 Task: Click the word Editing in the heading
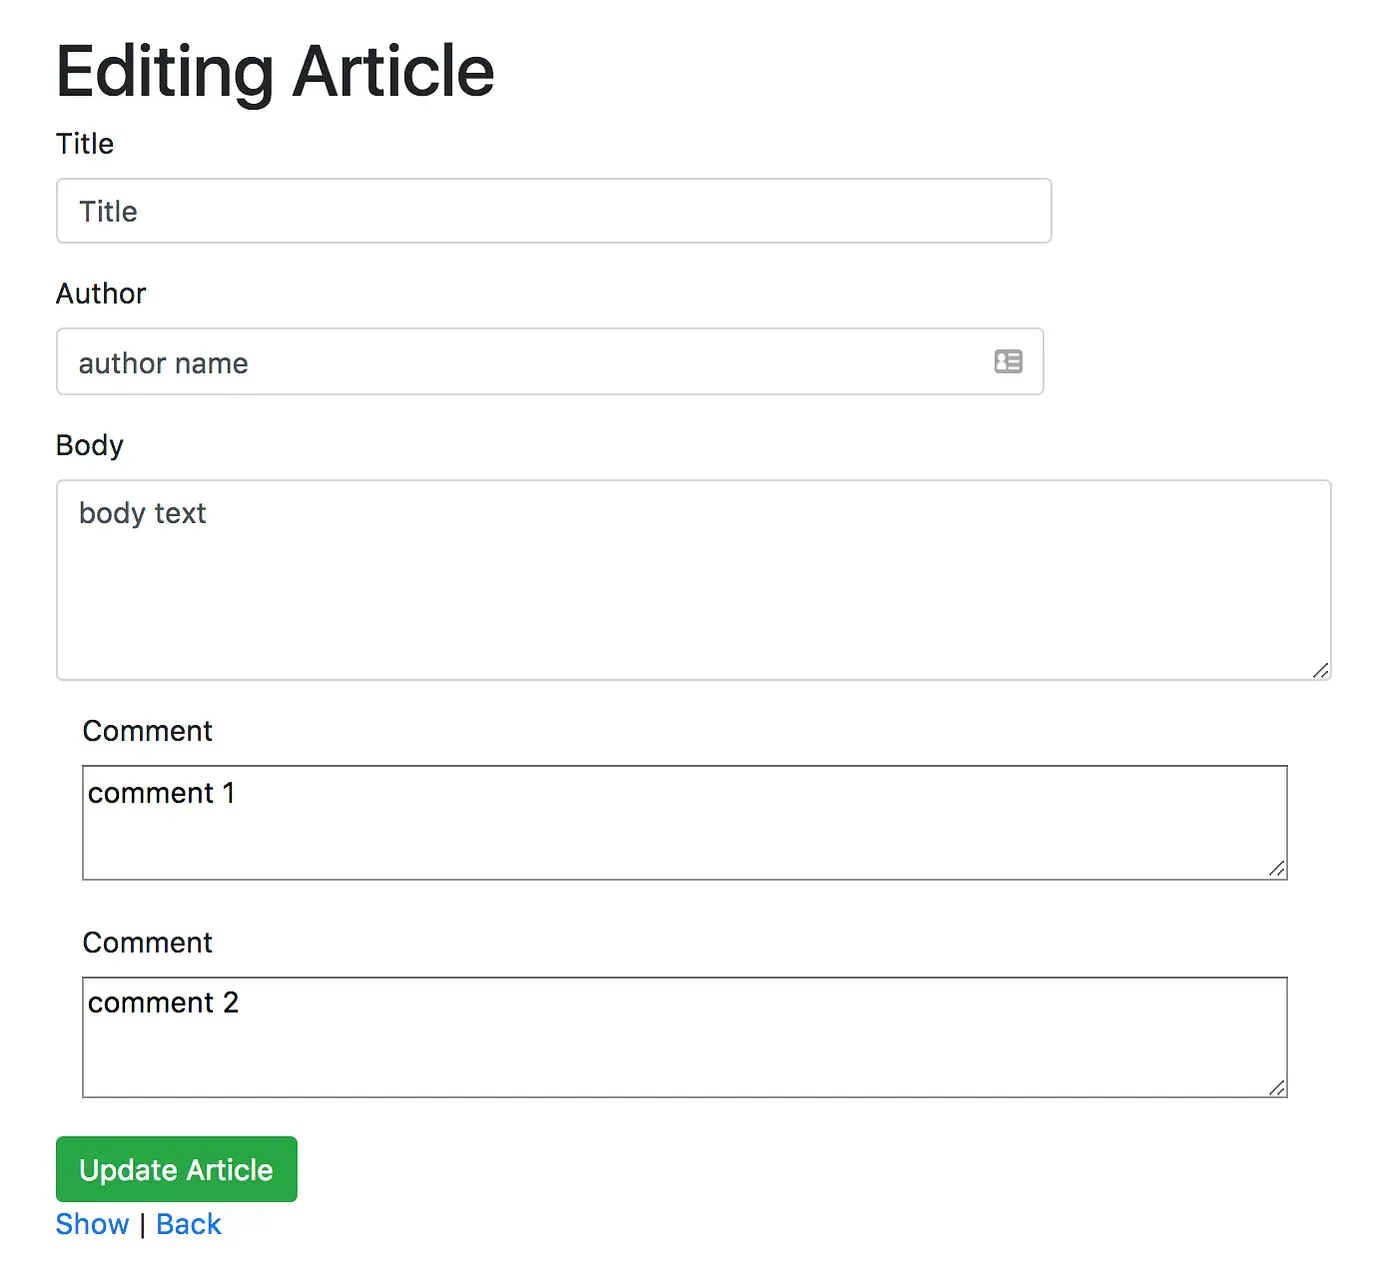coord(164,72)
